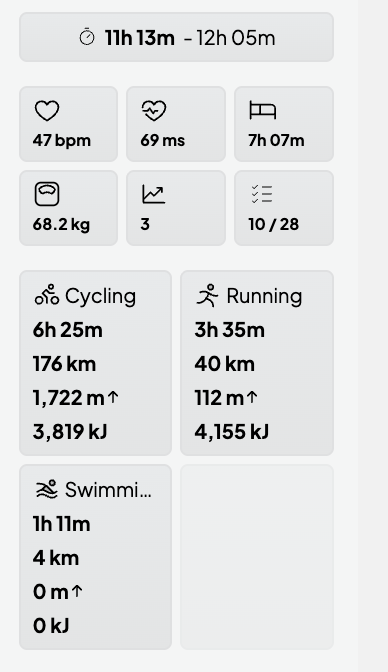Image resolution: width=388 pixels, height=672 pixels.
Task: Select the 68.2 kg weight value
Action: [61, 225]
